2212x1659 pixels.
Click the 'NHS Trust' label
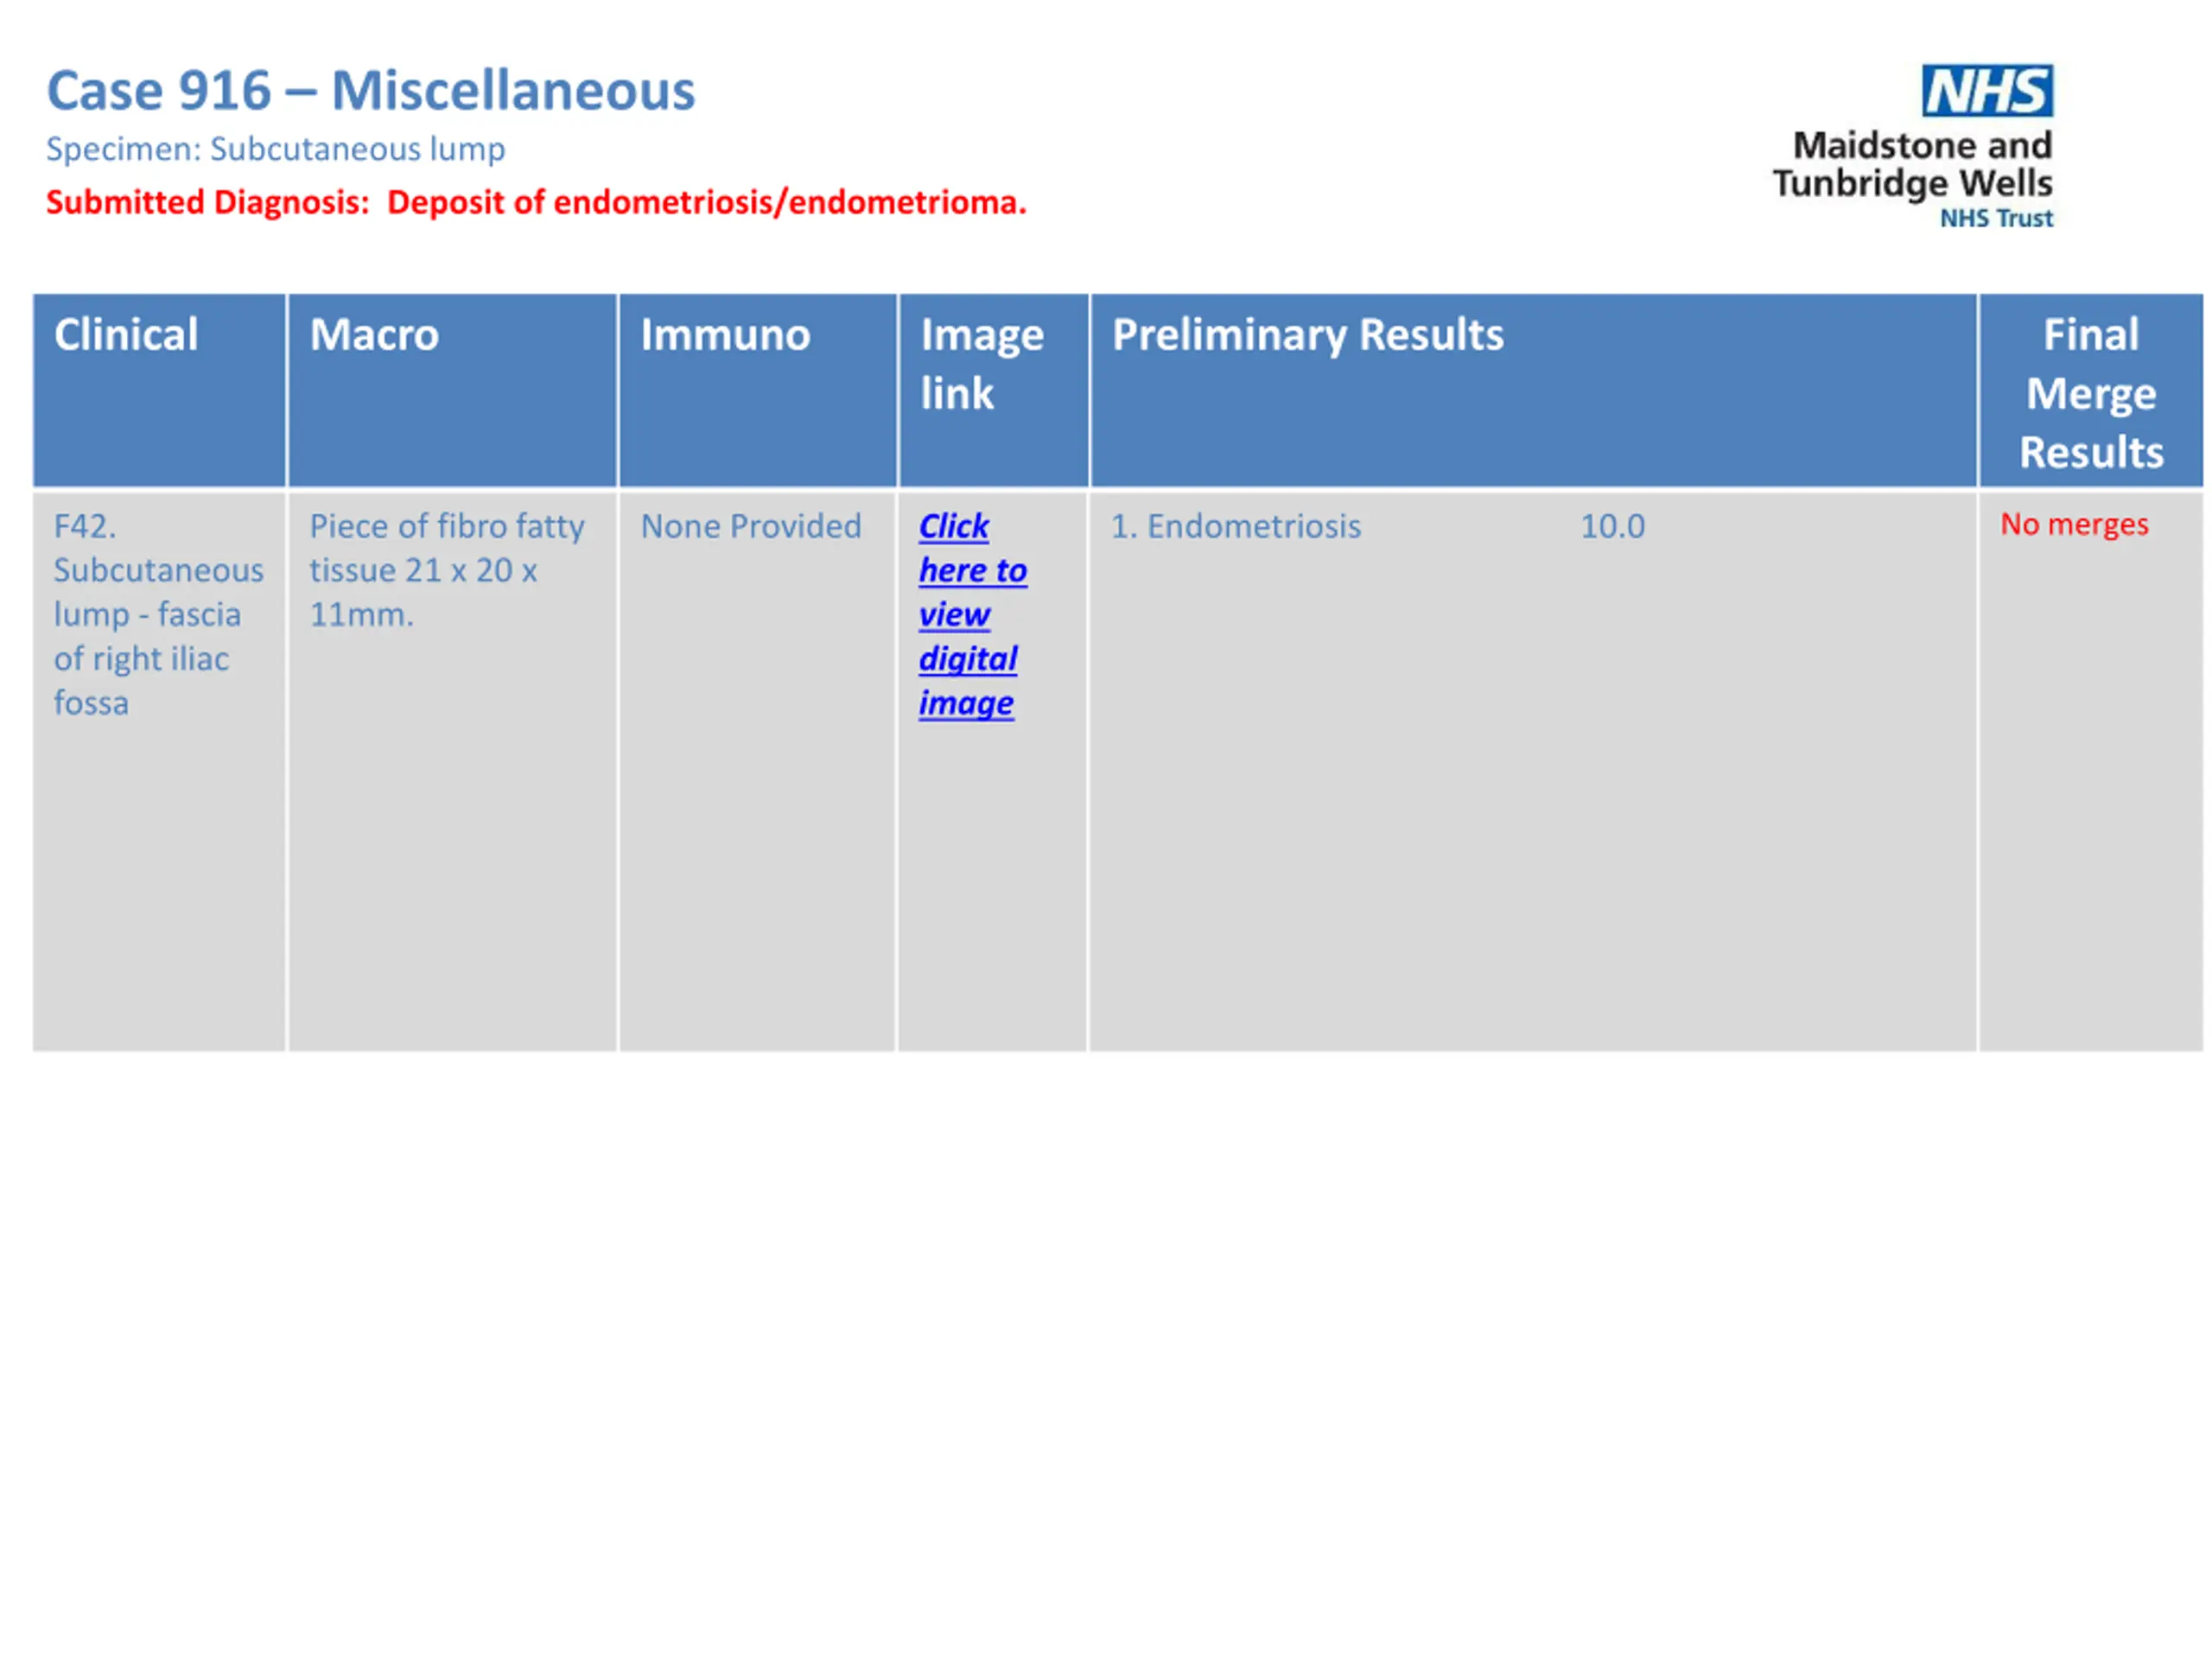tap(1996, 218)
